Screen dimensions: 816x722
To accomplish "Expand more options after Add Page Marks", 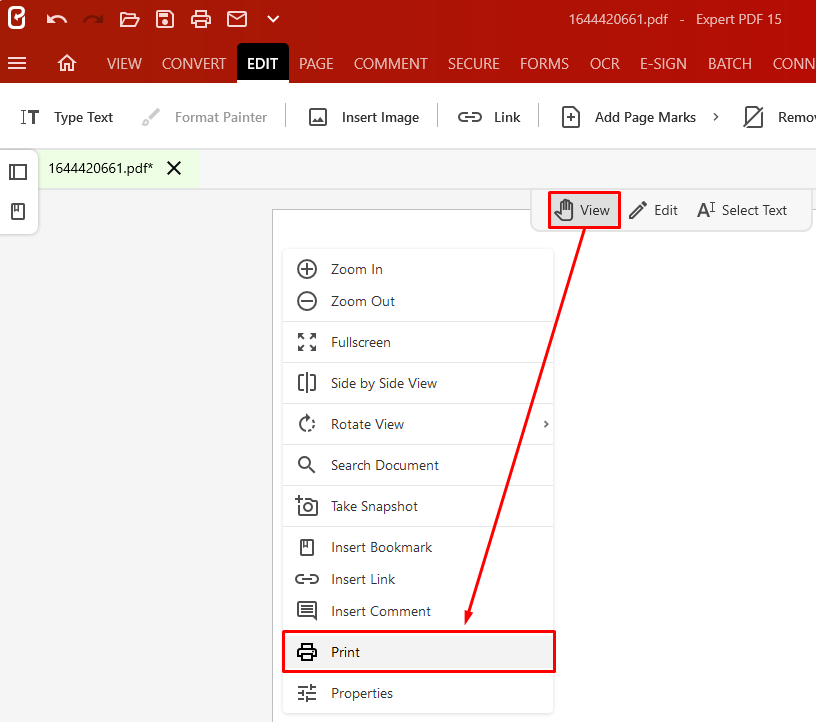I will (x=716, y=117).
